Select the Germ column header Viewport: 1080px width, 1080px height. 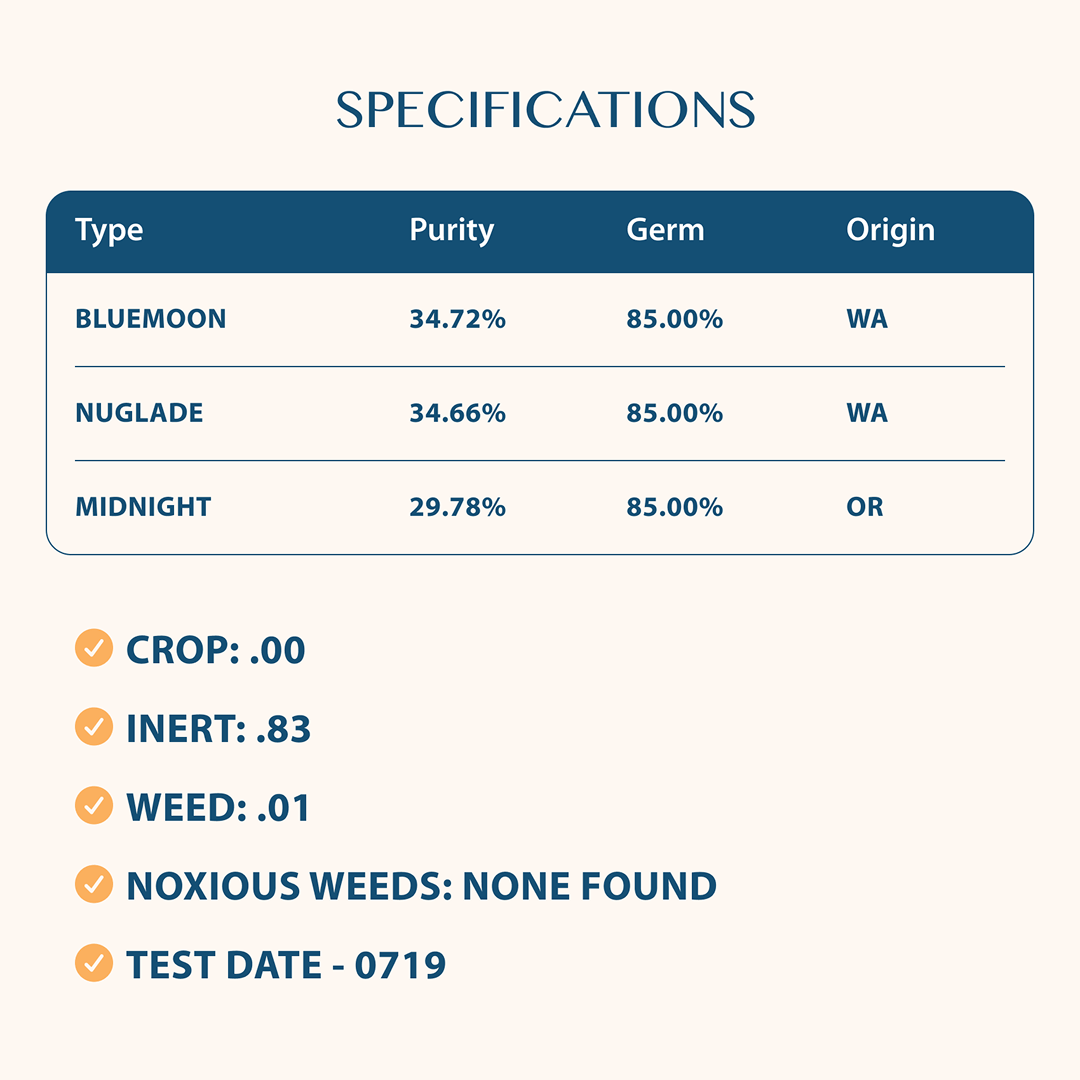(x=665, y=229)
